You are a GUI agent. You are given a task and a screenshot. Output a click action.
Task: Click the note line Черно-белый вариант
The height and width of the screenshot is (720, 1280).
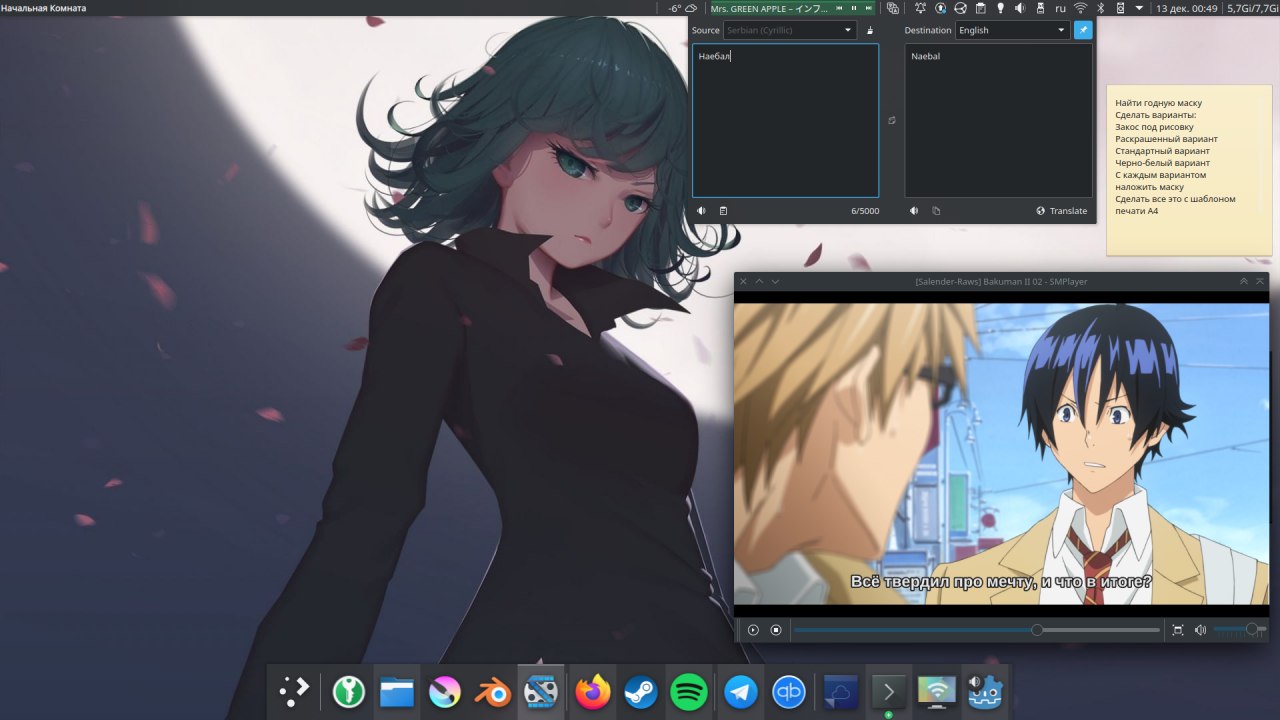1162,163
